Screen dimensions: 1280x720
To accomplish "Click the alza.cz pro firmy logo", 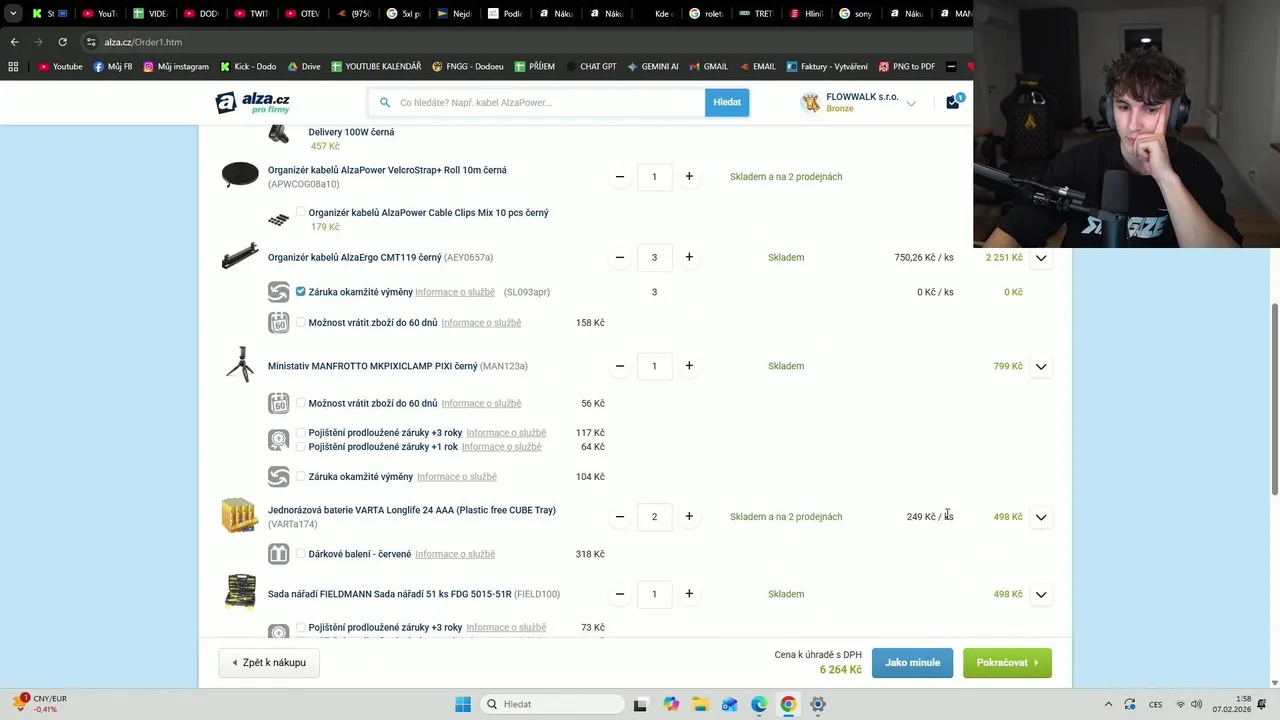I will tap(253, 102).
